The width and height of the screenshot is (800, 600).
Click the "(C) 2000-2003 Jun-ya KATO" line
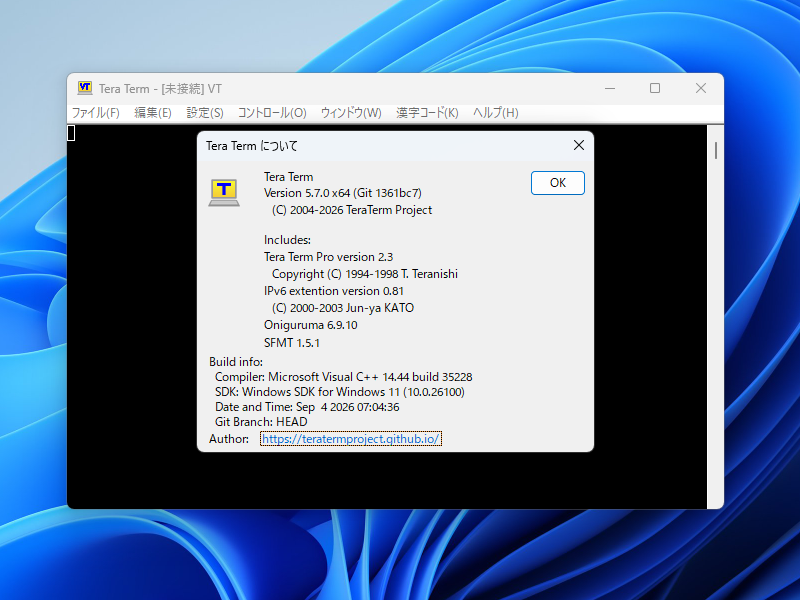(x=342, y=308)
